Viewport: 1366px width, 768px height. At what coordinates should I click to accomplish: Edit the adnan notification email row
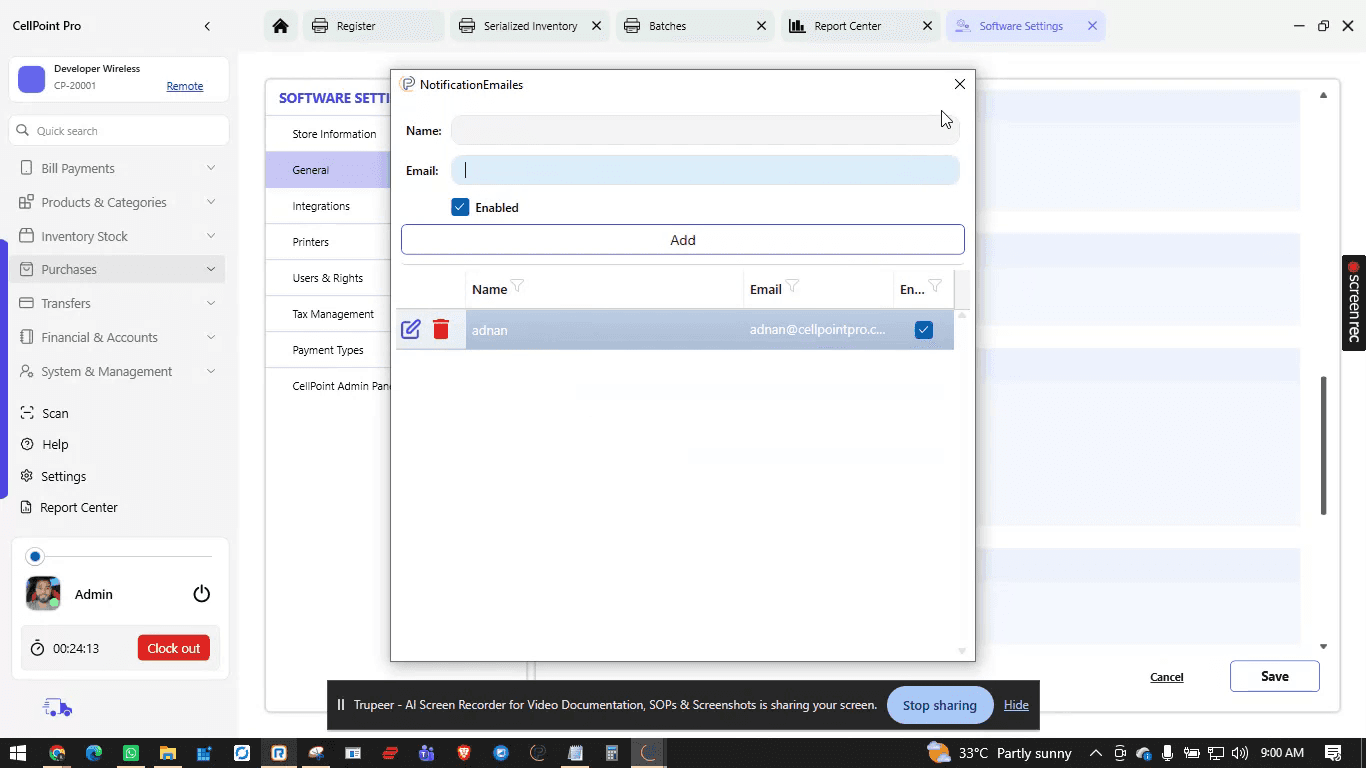(410, 329)
